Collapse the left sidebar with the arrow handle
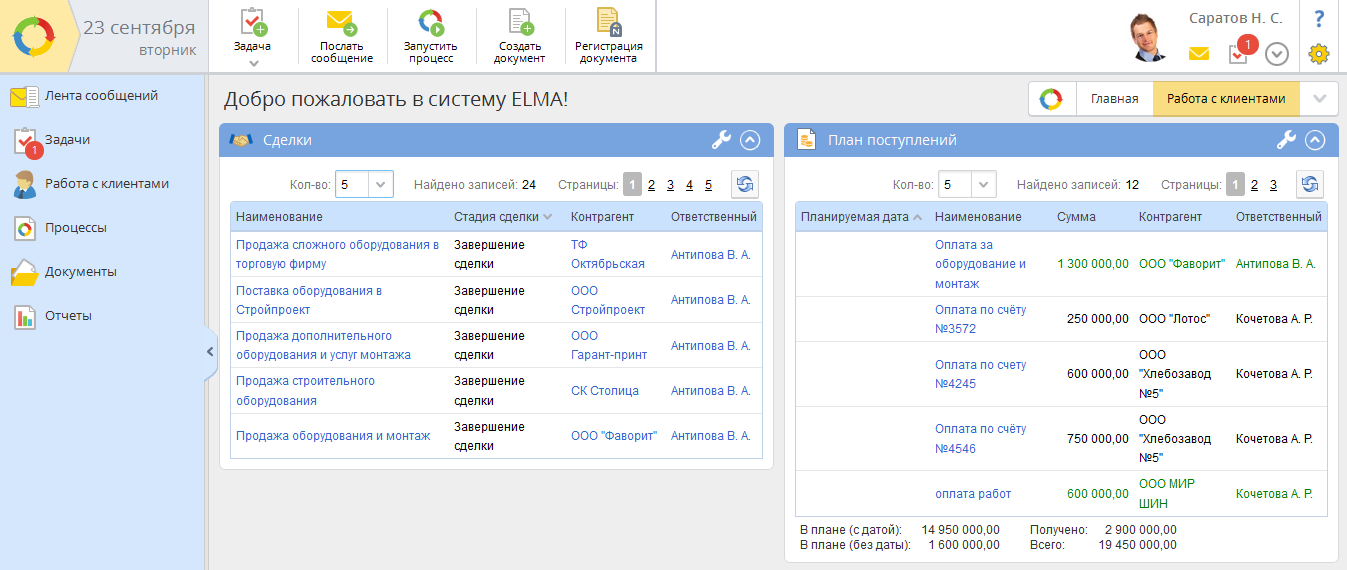Viewport: 1347px width, 570px height. [x=210, y=351]
